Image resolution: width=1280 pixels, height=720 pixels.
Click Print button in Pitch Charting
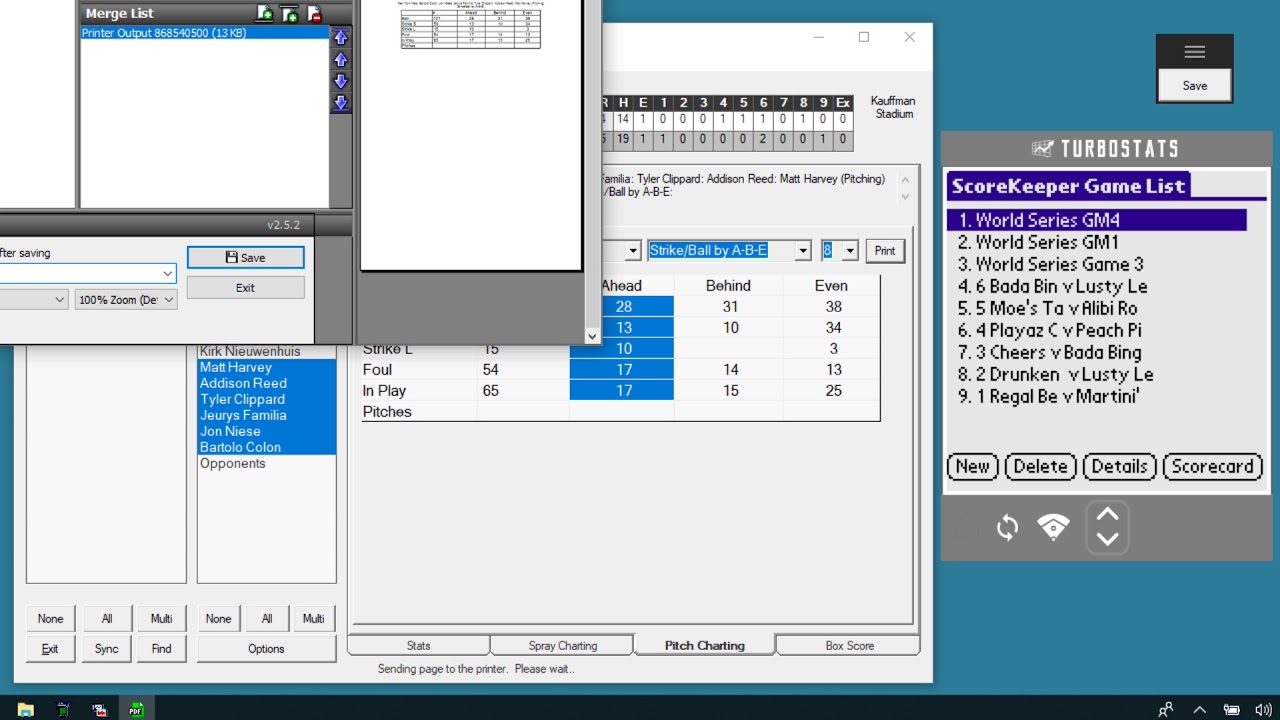click(x=885, y=250)
